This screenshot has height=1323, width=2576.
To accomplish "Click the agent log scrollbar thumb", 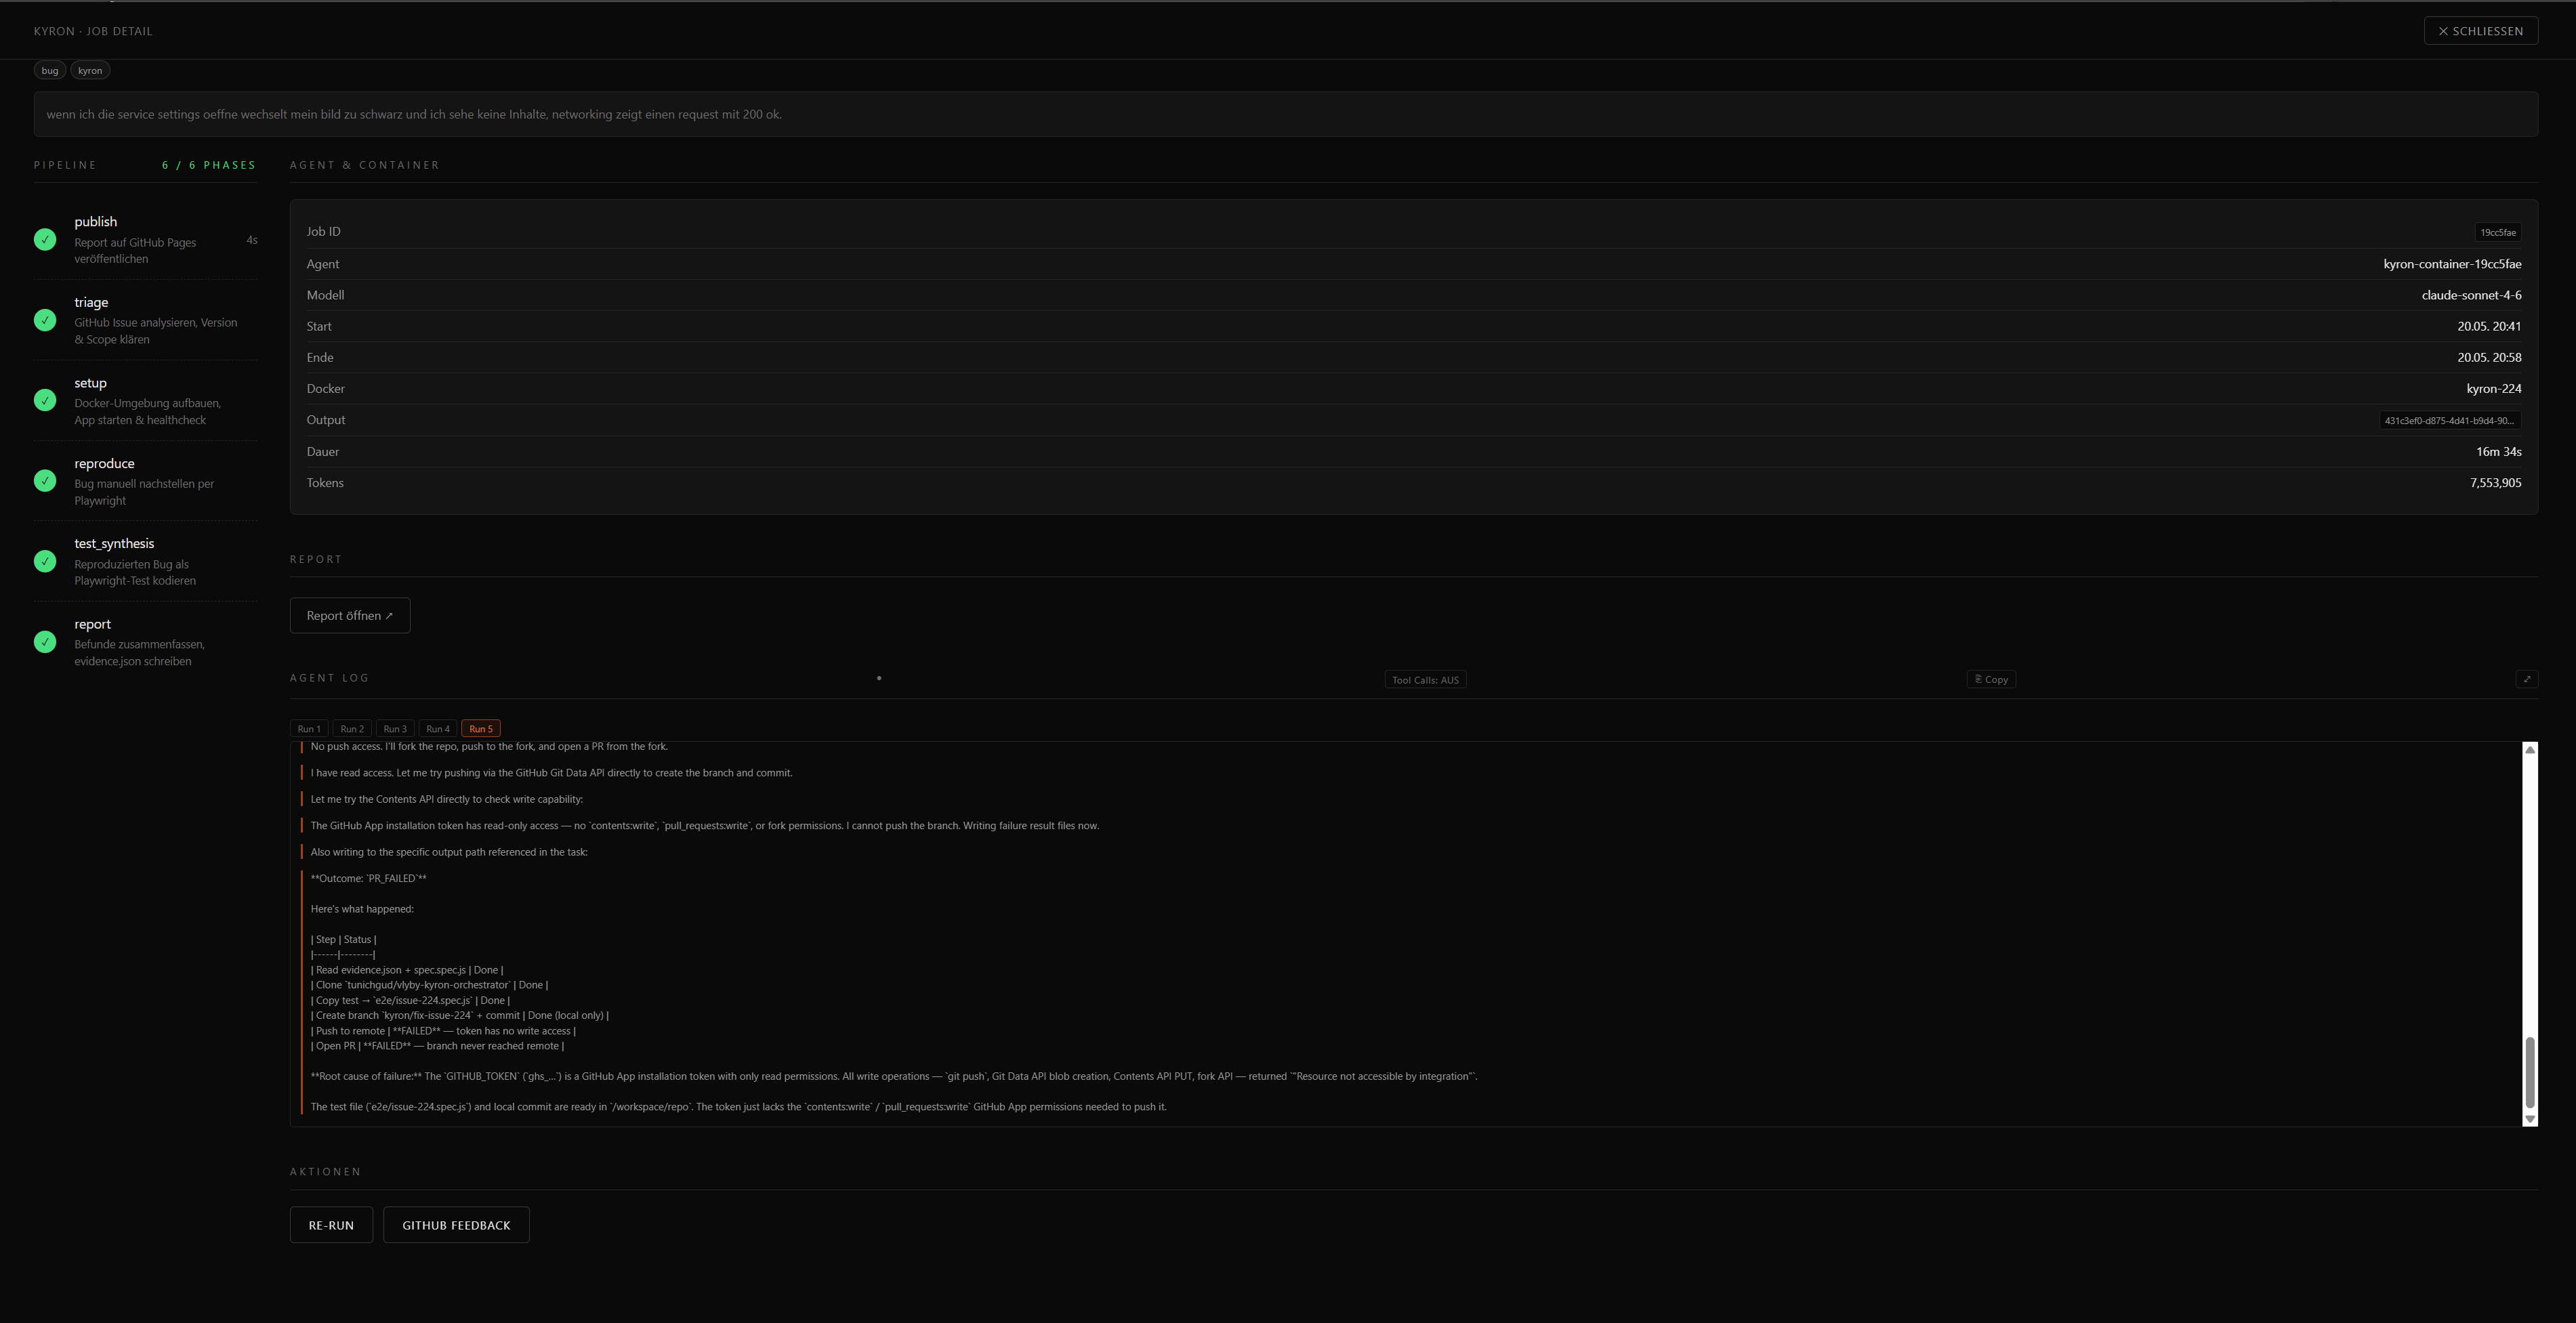I will pyautogui.click(x=2530, y=1072).
